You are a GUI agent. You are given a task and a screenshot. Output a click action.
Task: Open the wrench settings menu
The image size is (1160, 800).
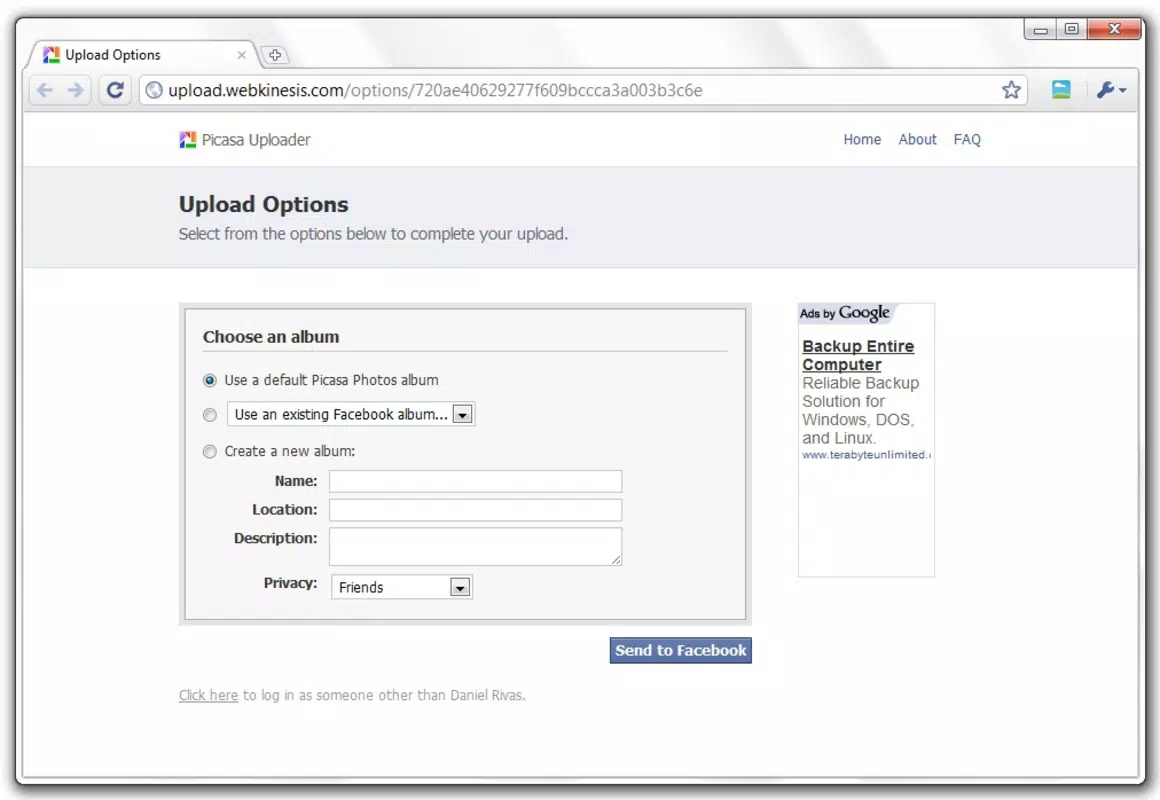[1111, 90]
